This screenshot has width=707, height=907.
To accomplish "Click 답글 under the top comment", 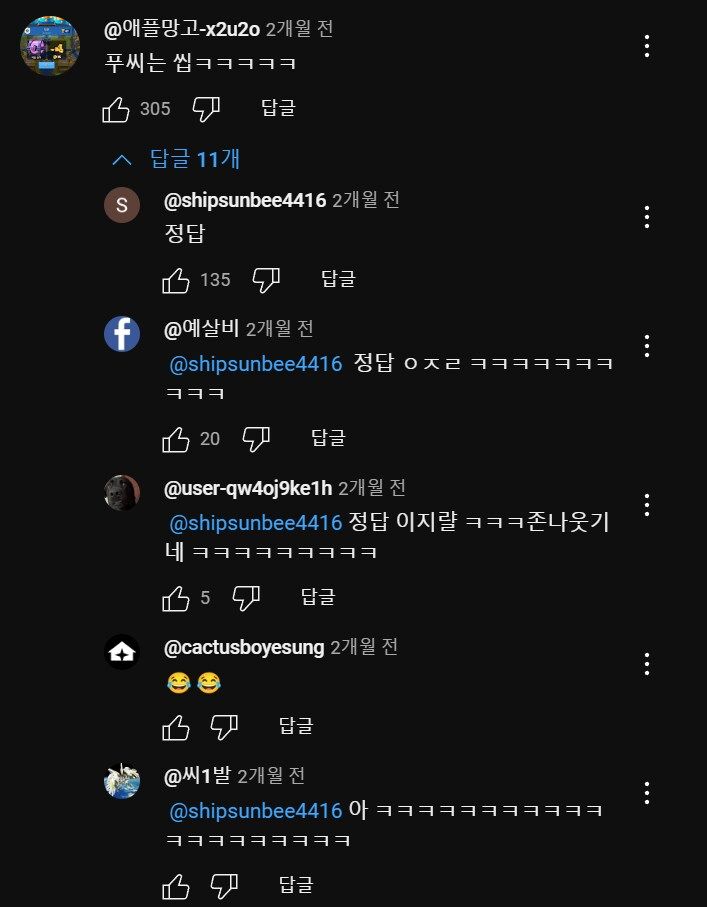I will (x=278, y=109).
